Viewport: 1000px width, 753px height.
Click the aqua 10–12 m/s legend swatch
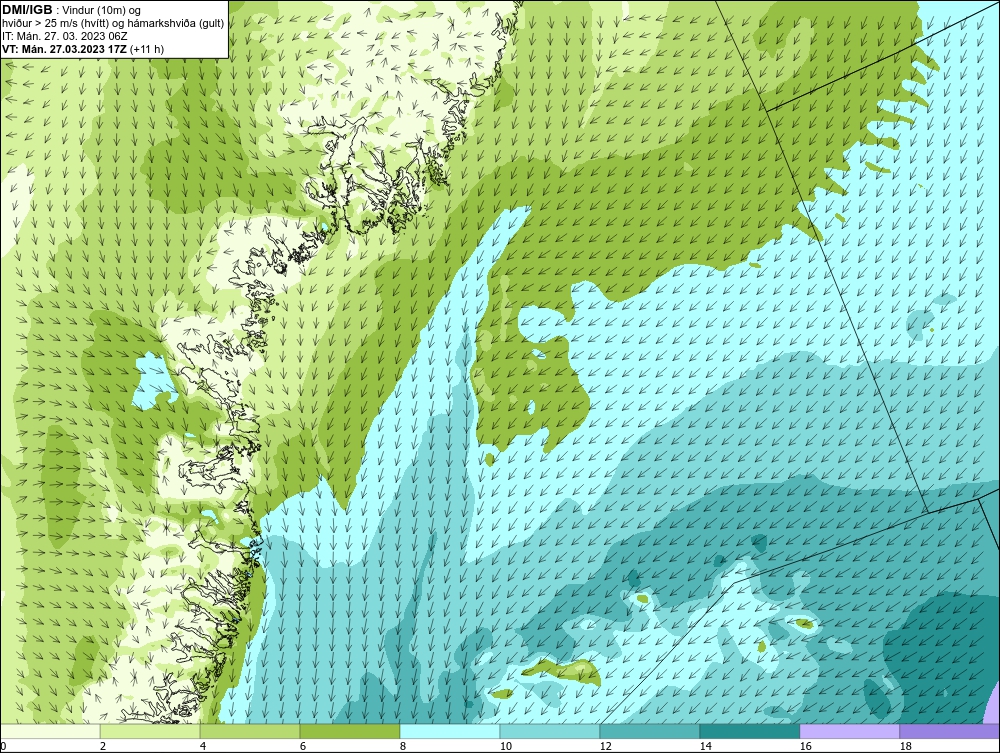point(550,731)
